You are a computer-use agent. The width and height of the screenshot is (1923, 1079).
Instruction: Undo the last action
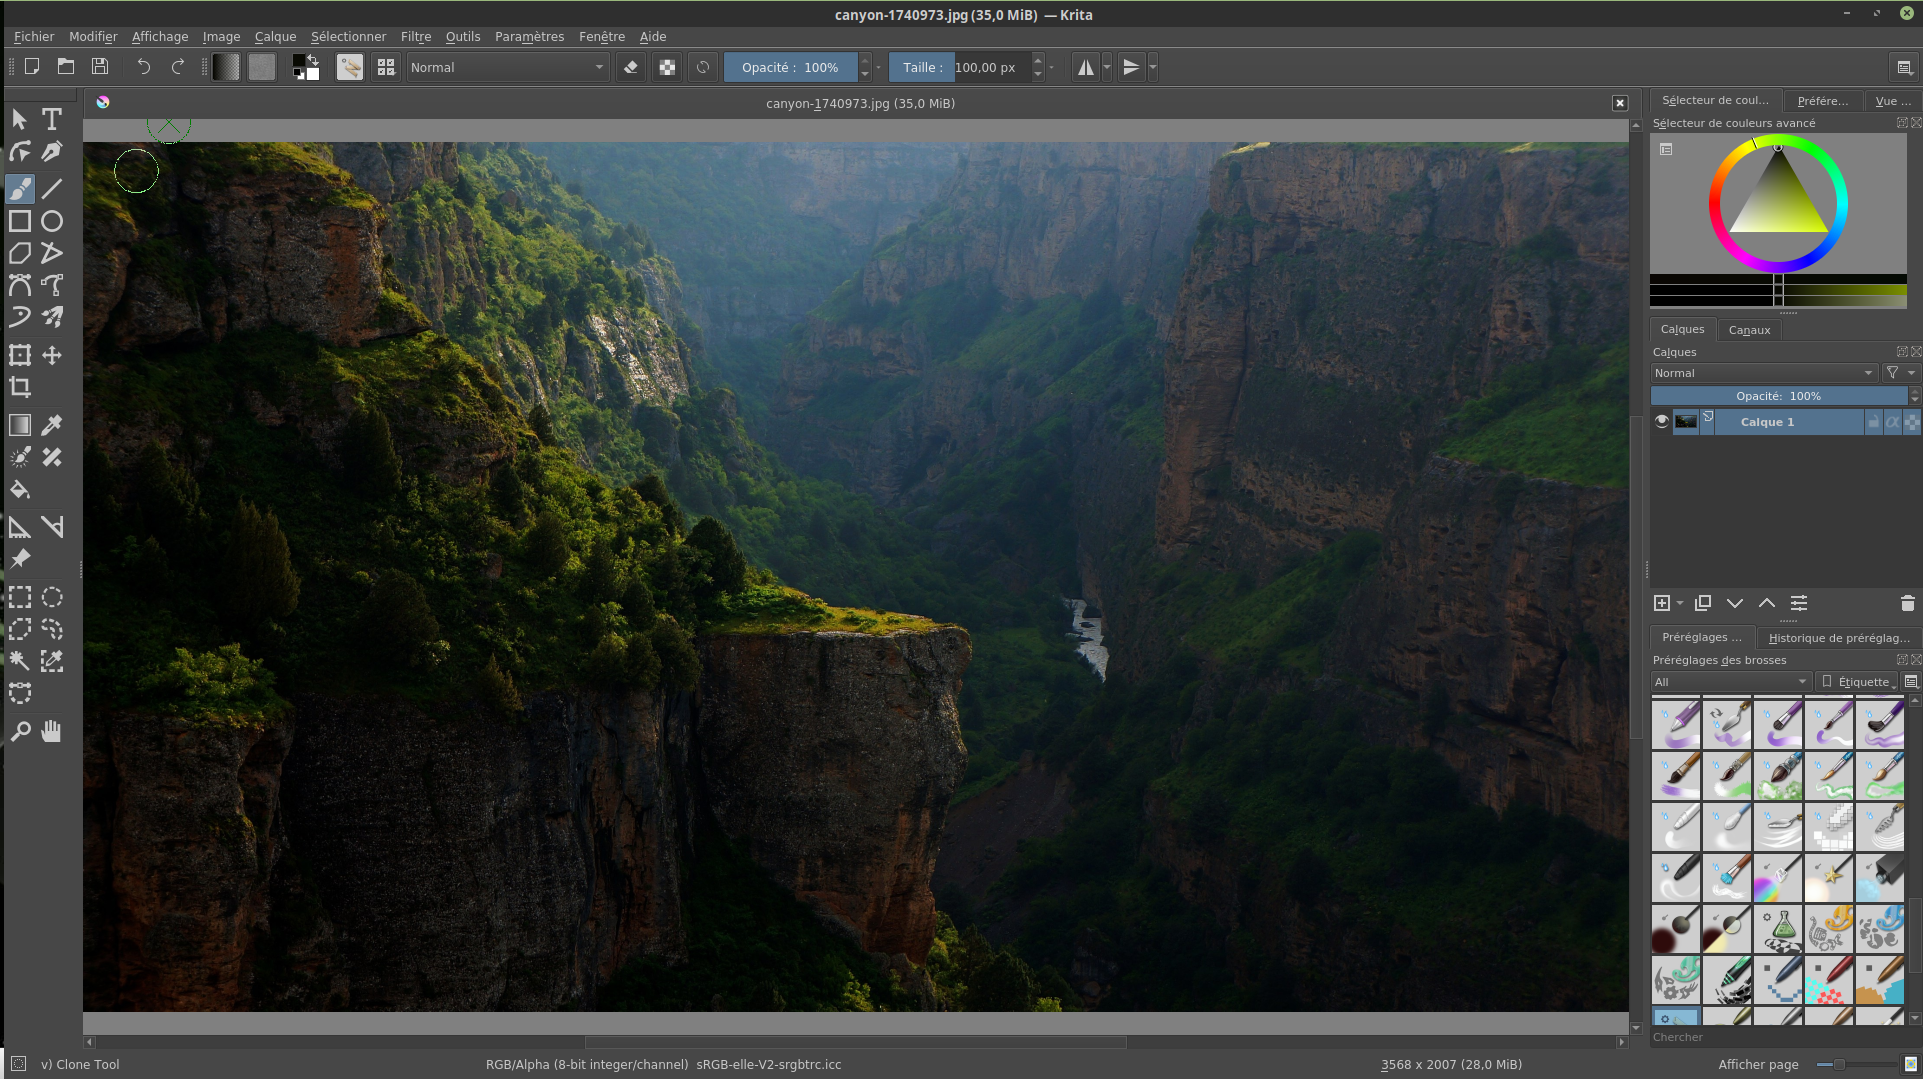tap(144, 67)
